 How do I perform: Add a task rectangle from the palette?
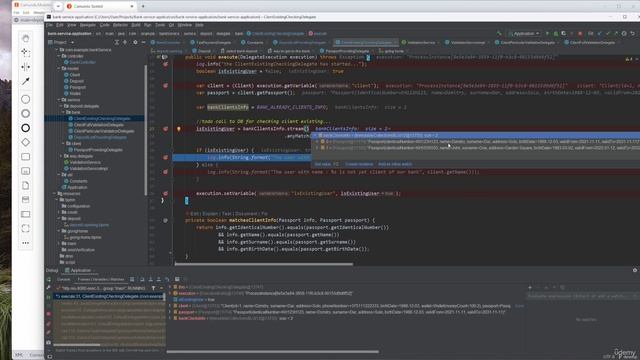[26, 157]
